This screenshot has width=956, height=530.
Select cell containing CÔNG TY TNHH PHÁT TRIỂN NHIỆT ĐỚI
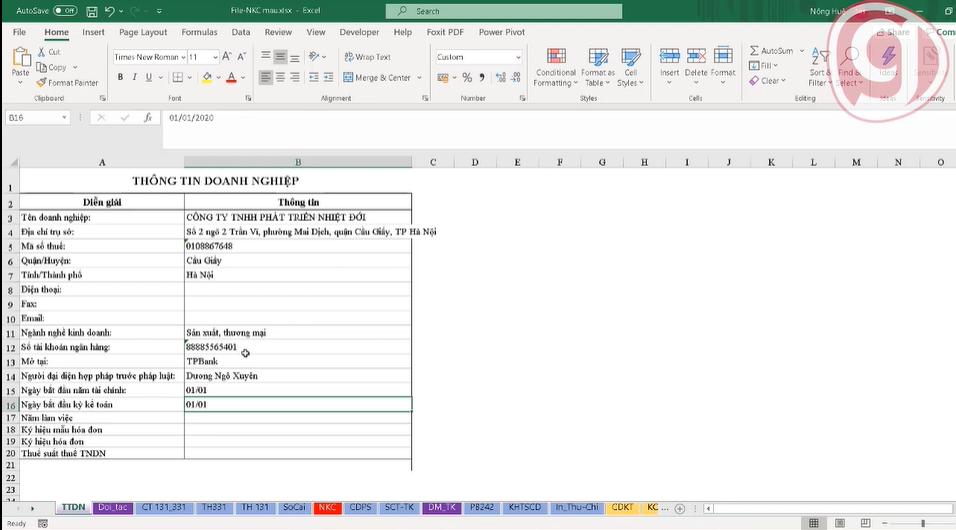click(x=297, y=217)
